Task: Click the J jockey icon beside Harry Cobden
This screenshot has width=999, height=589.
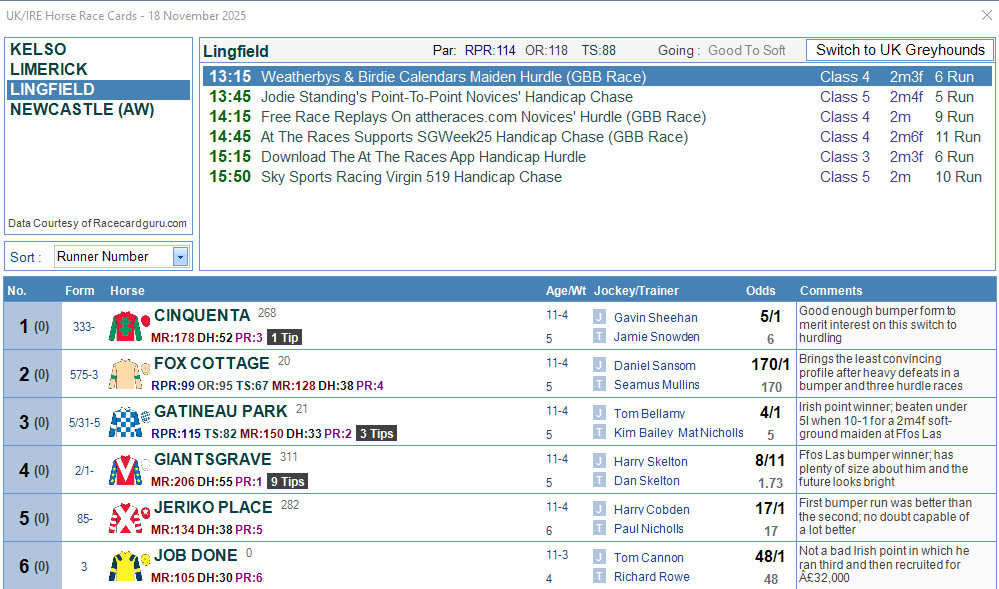Action: pyautogui.click(x=599, y=509)
